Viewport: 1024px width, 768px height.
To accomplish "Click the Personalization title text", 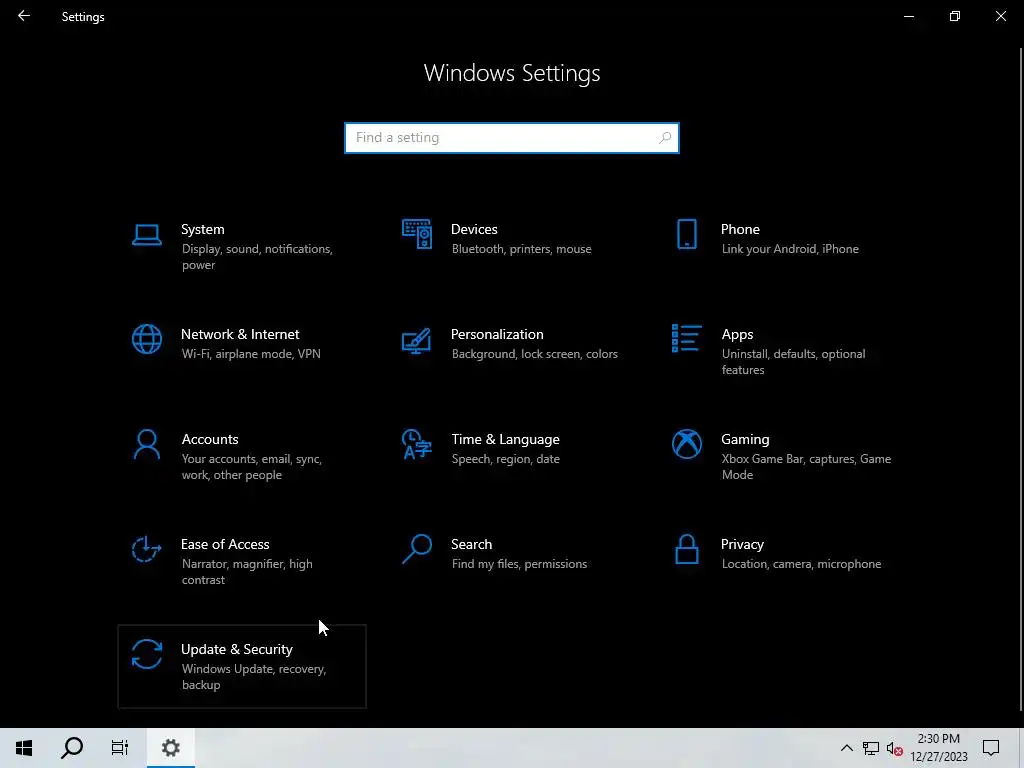I will click(x=497, y=334).
